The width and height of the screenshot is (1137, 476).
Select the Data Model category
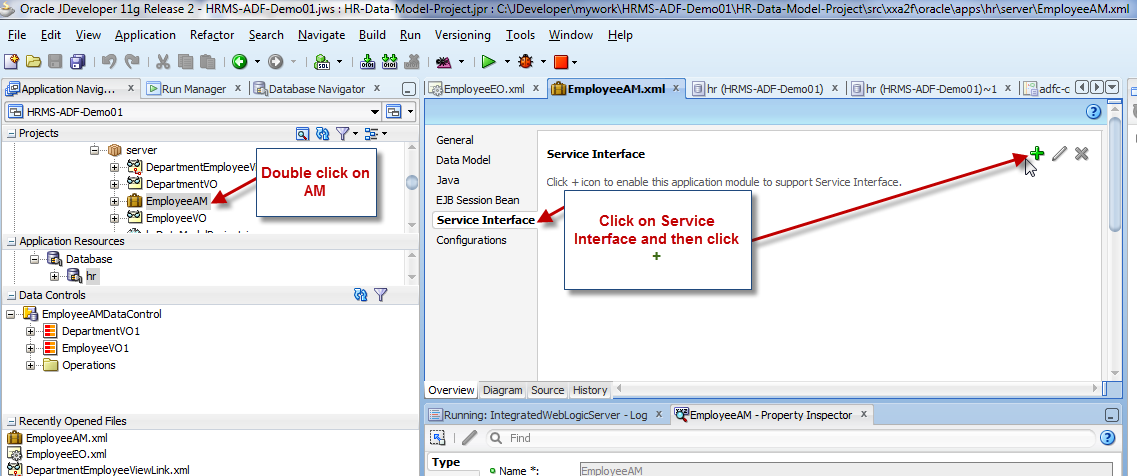(463, 160)
